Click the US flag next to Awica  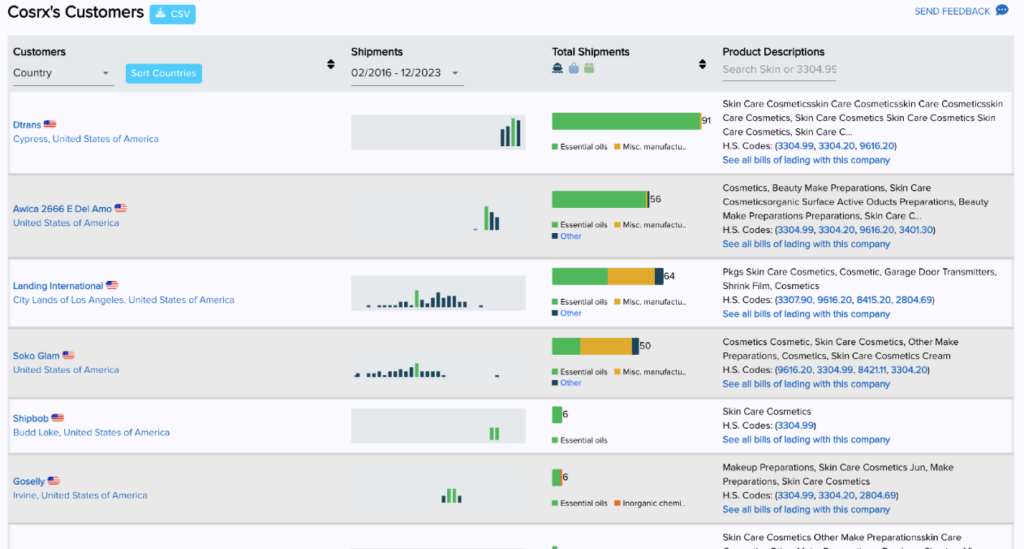[x=121, y=208]
